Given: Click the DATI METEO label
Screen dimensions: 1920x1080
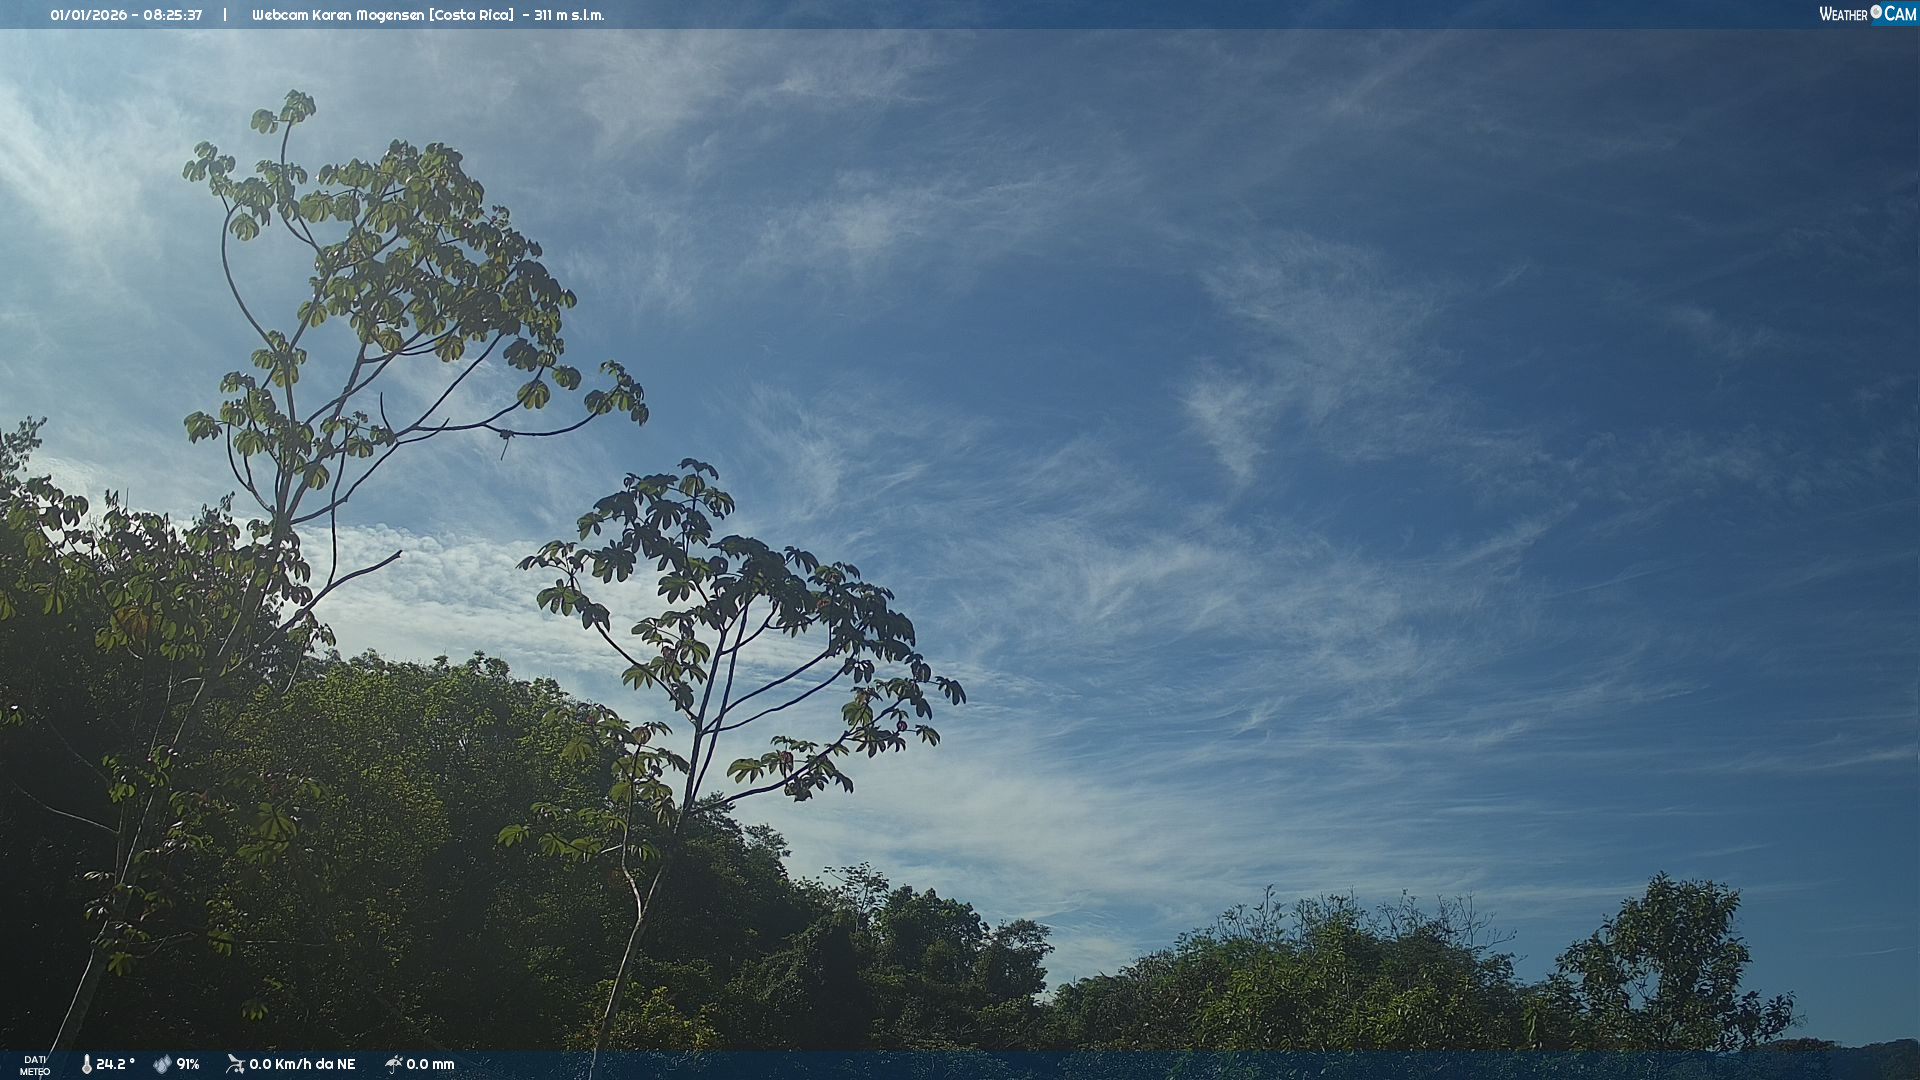Looking at the screenshot, I should tap(35, 1065).
